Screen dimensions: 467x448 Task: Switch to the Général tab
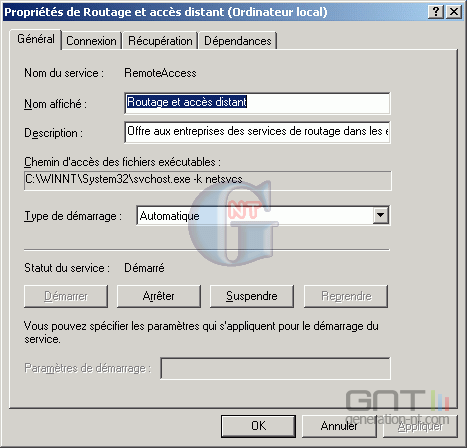tap(36, 39)
